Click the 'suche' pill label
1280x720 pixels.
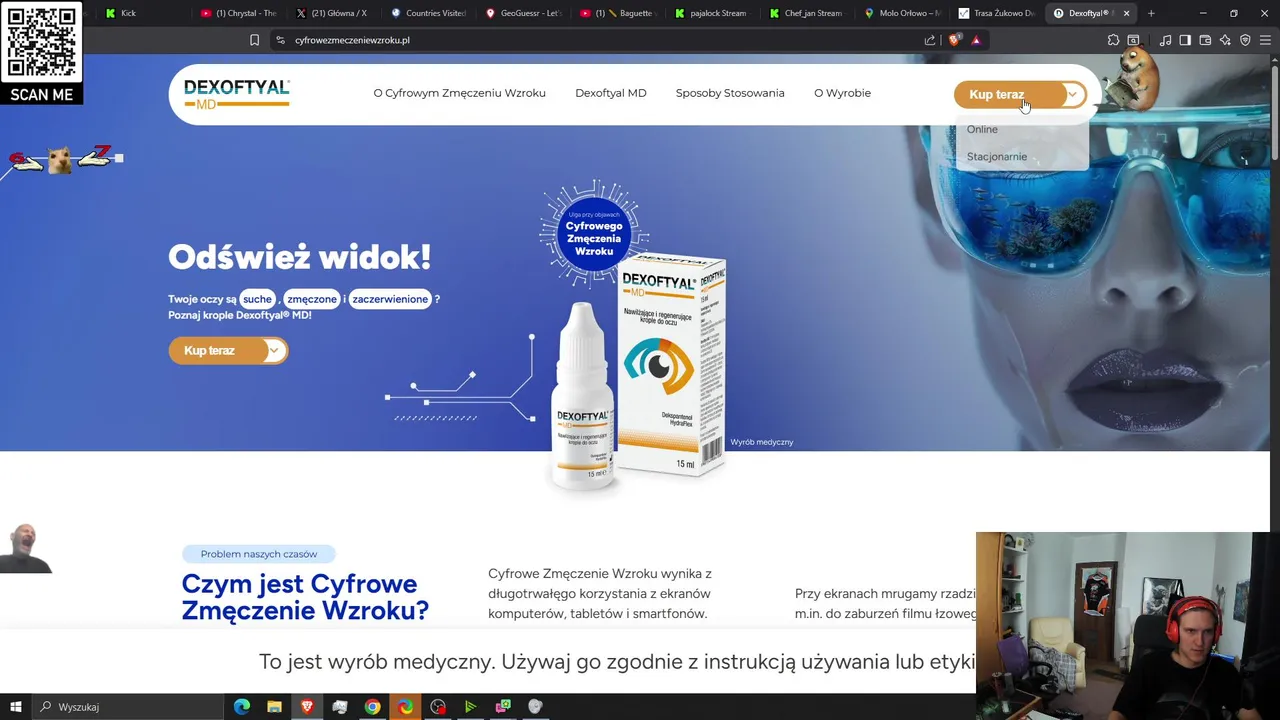(257, 299)
